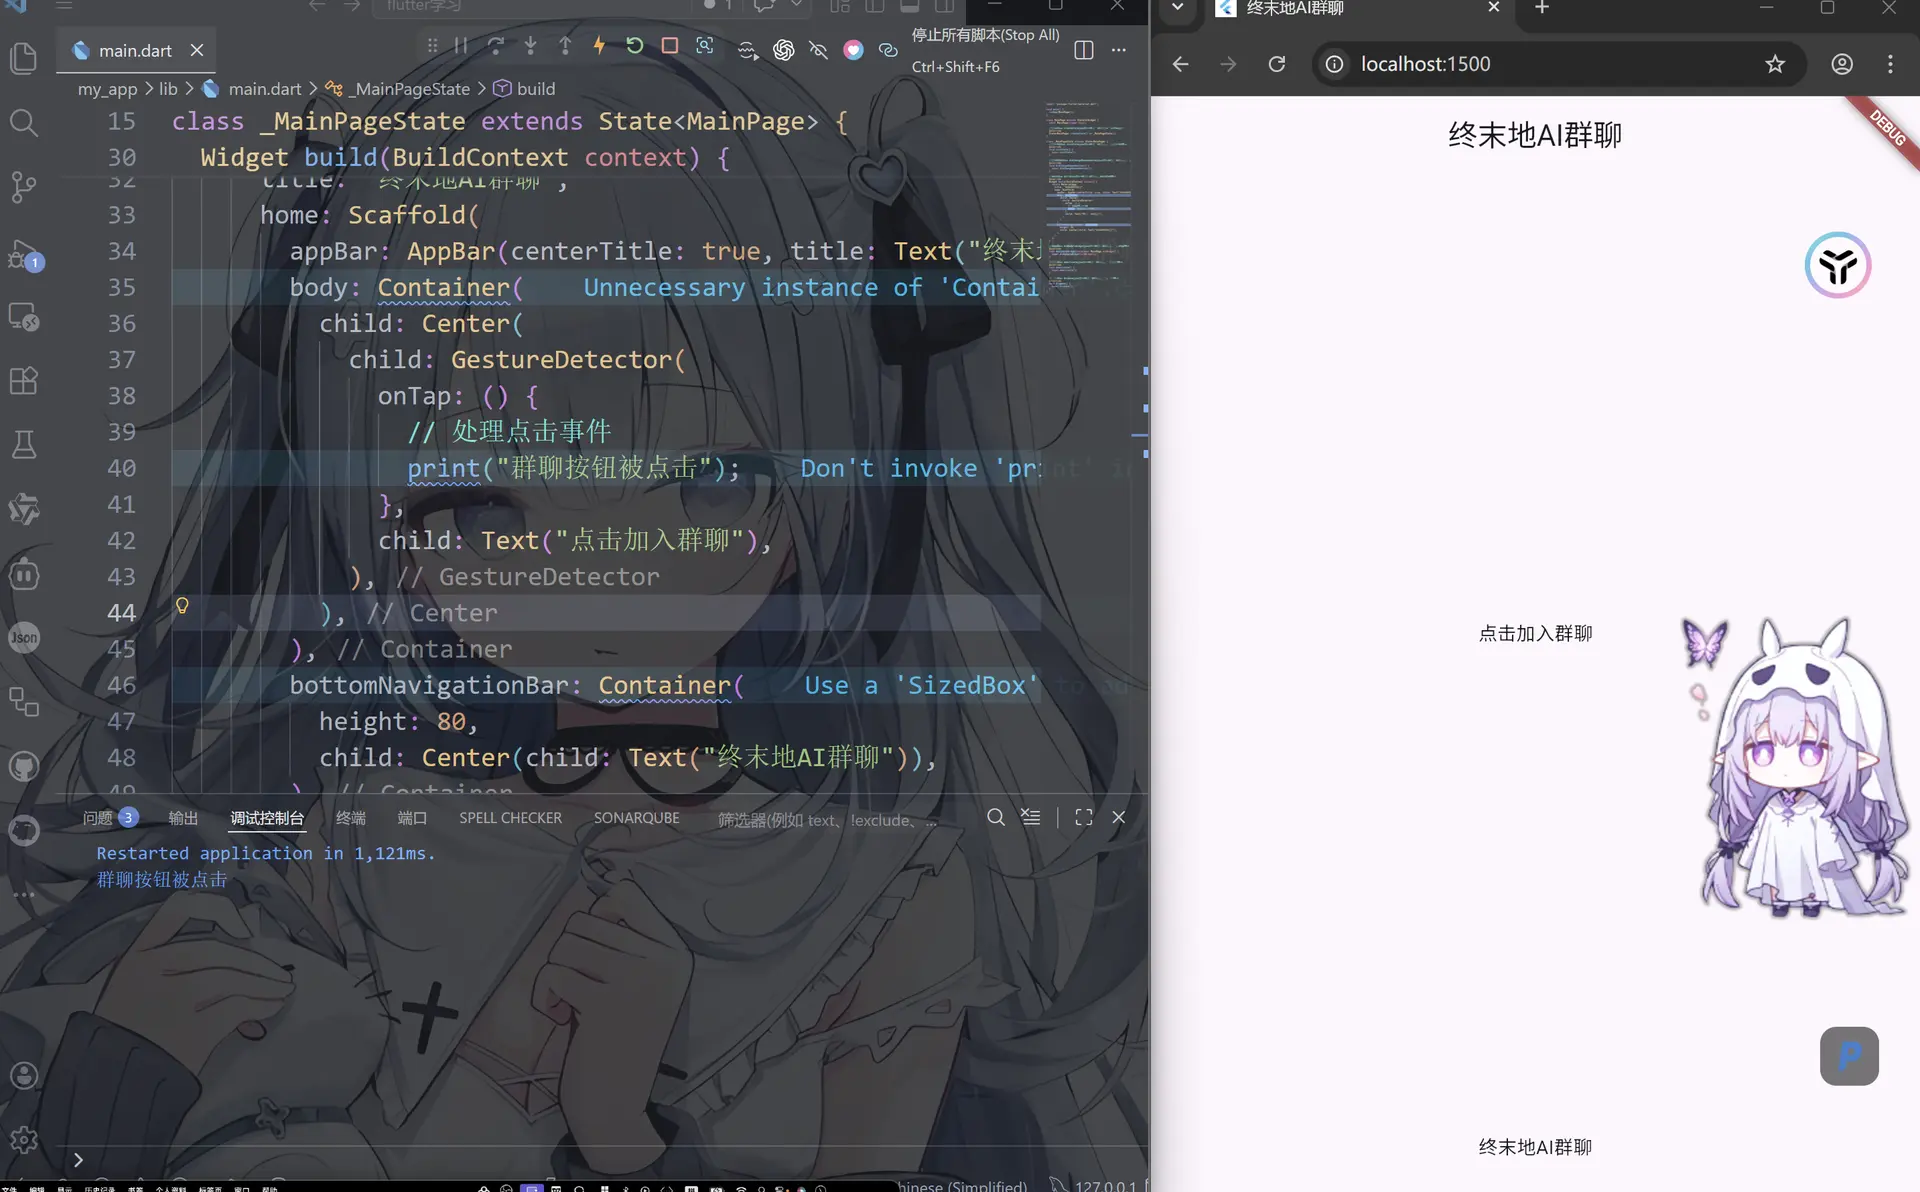Stop the debug session red square
Viewport: 1920px width, 1192px height.
(x=670, y=46)
